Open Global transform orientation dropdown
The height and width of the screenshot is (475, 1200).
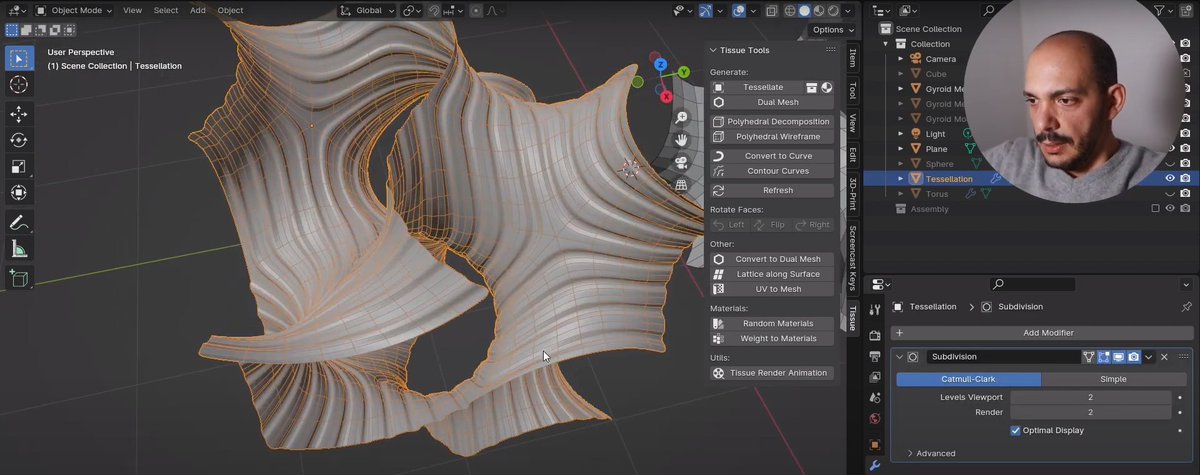pyautogui.click(x=368, y=10)
